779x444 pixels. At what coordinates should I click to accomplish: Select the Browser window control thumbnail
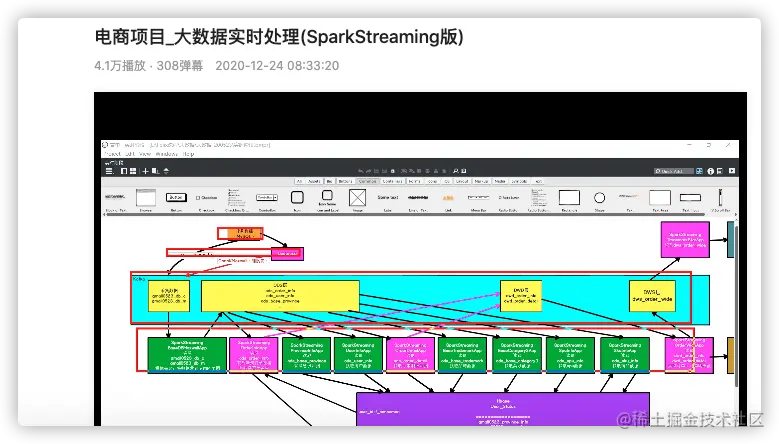[x=146, y=199]
